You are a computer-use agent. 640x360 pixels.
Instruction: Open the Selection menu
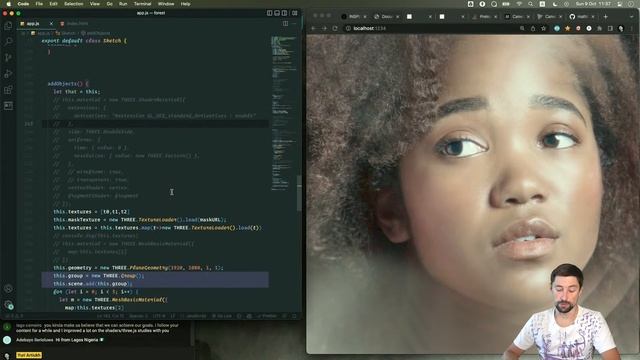[x=74, y=4]
